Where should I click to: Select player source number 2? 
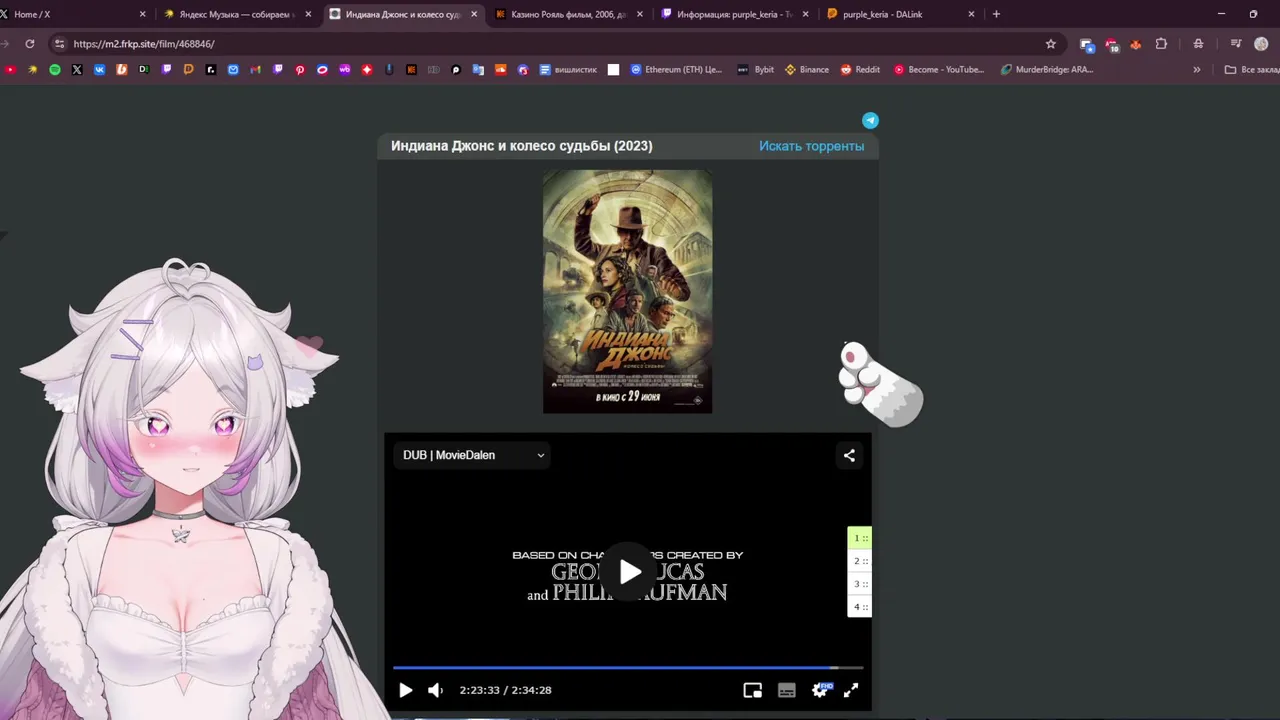click(860, 561)
